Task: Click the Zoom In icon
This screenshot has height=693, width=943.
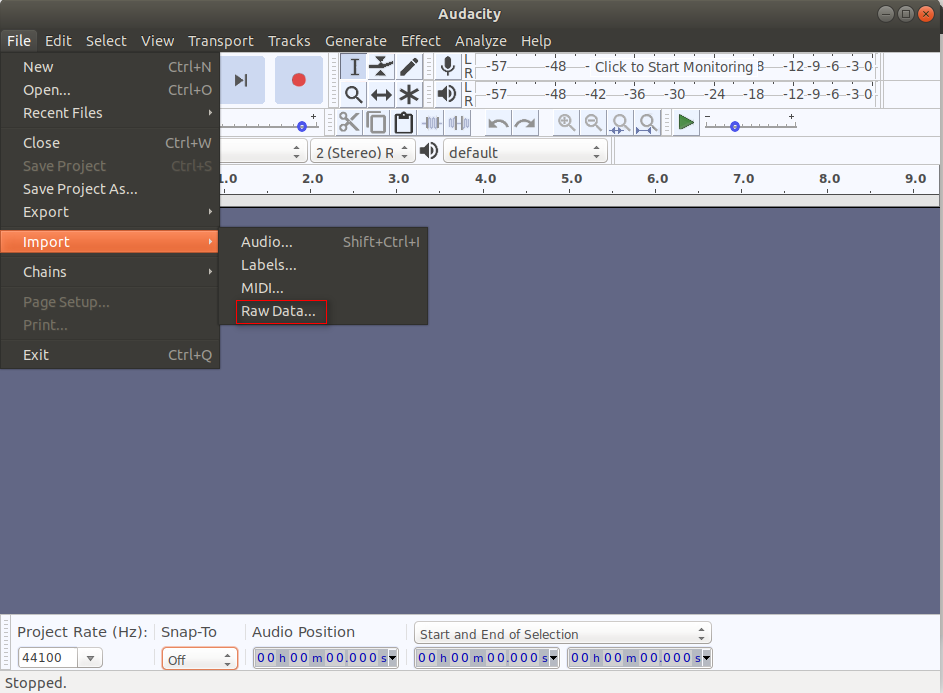Action: point(566,123)
